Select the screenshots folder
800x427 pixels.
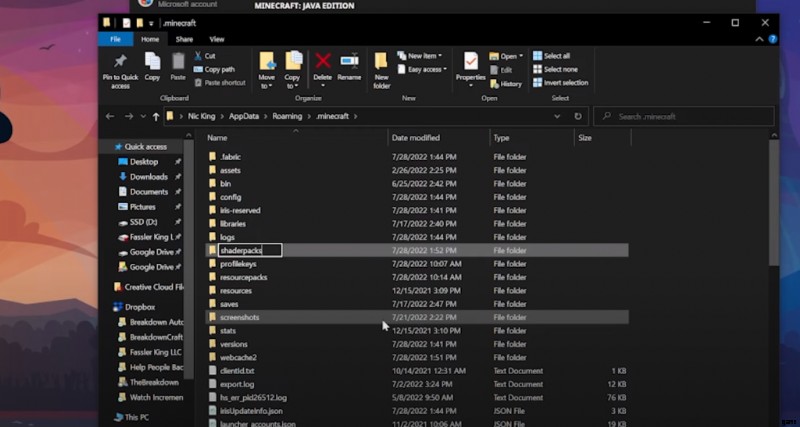[x=240, y=316]
